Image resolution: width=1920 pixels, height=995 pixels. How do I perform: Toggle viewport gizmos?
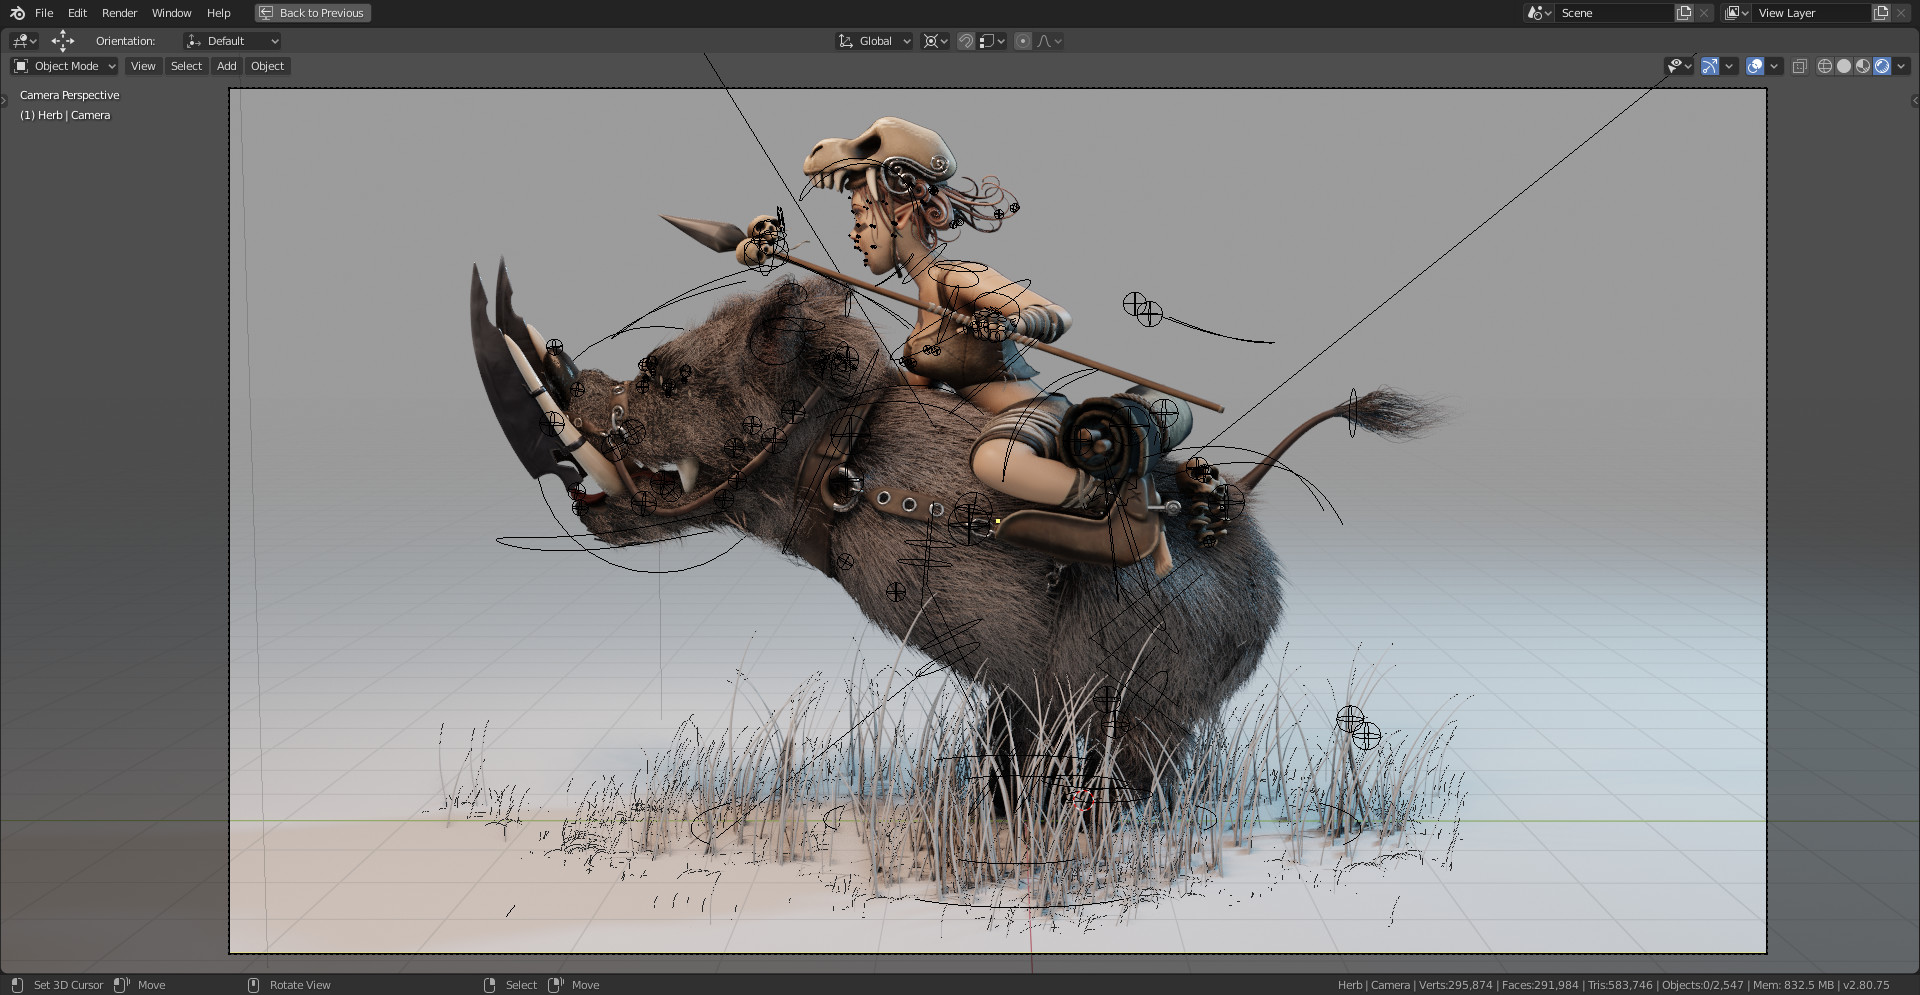pyautogui.click(x=1710, y=66)
